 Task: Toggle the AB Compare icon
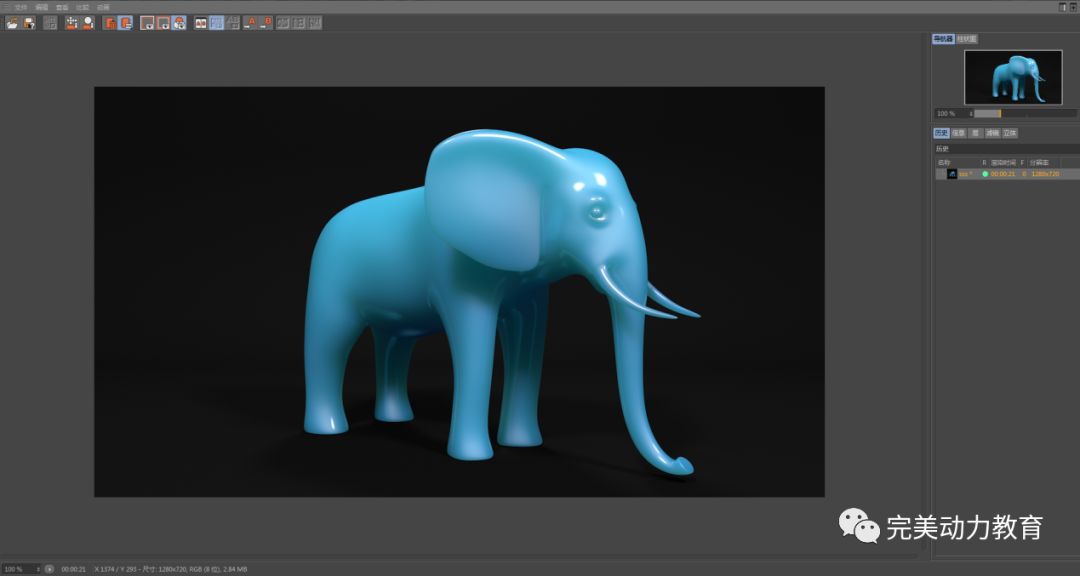coord(201,22)
